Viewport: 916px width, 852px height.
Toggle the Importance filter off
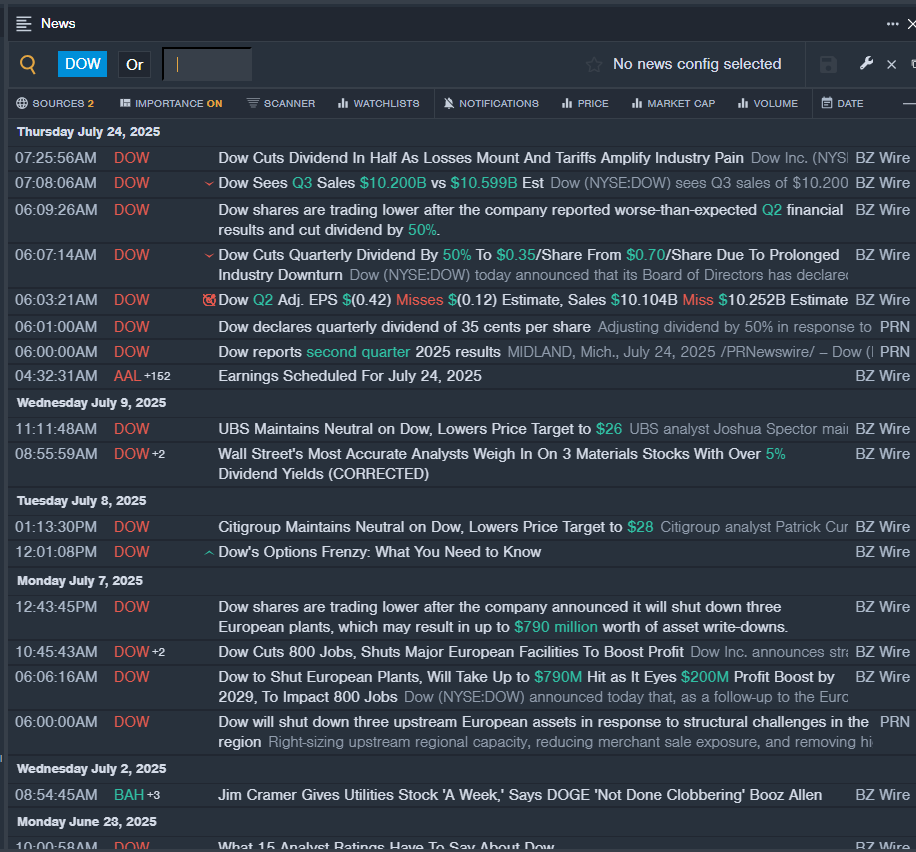(171, 103)
